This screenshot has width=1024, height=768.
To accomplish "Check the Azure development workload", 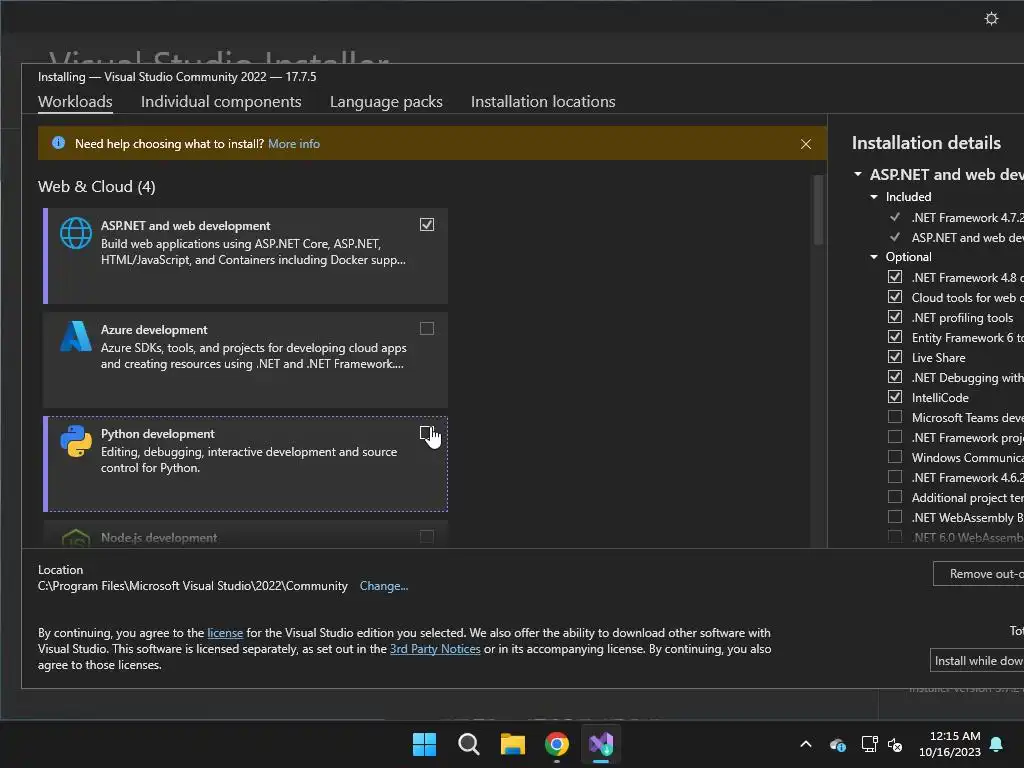I will pos(426,328).
